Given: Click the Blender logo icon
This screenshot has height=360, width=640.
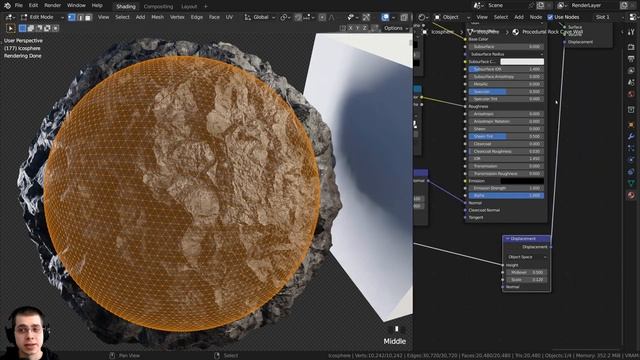Looking at the screenshot, I should click(7, 6).
